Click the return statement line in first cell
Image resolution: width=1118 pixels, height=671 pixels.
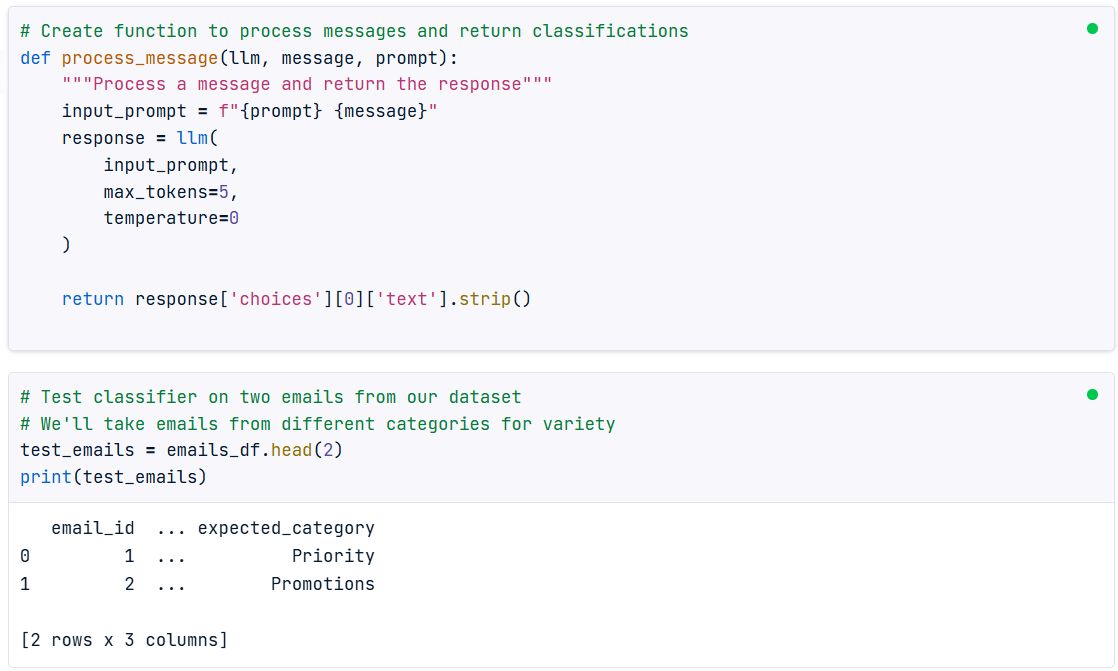295,299
